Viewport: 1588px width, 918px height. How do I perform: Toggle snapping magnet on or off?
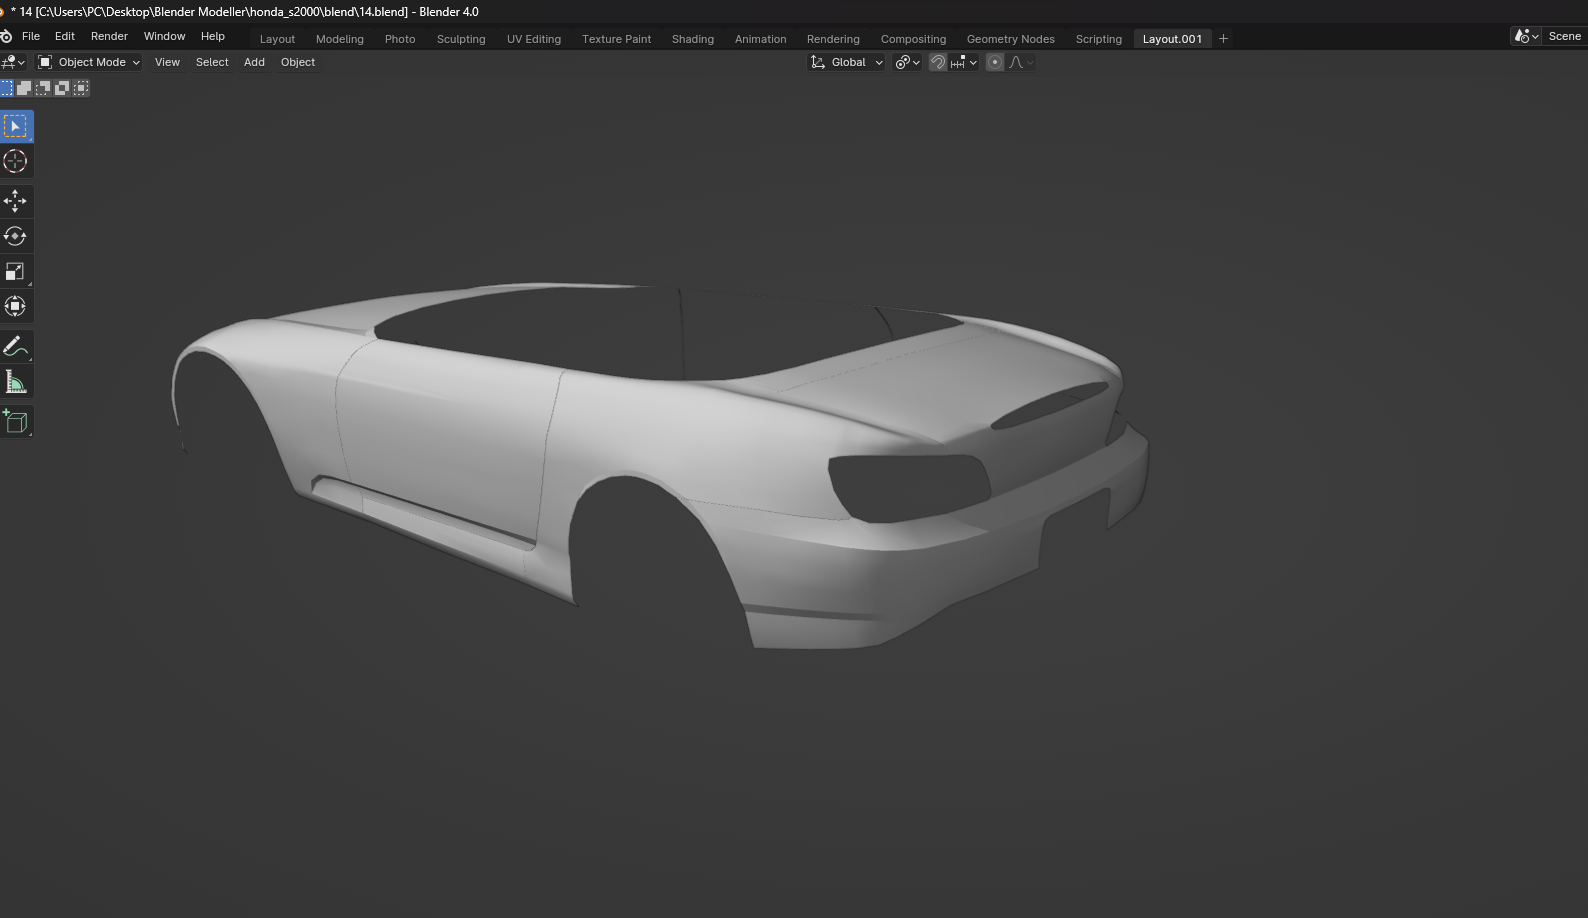pyautogui.click(x=938, y=62)
